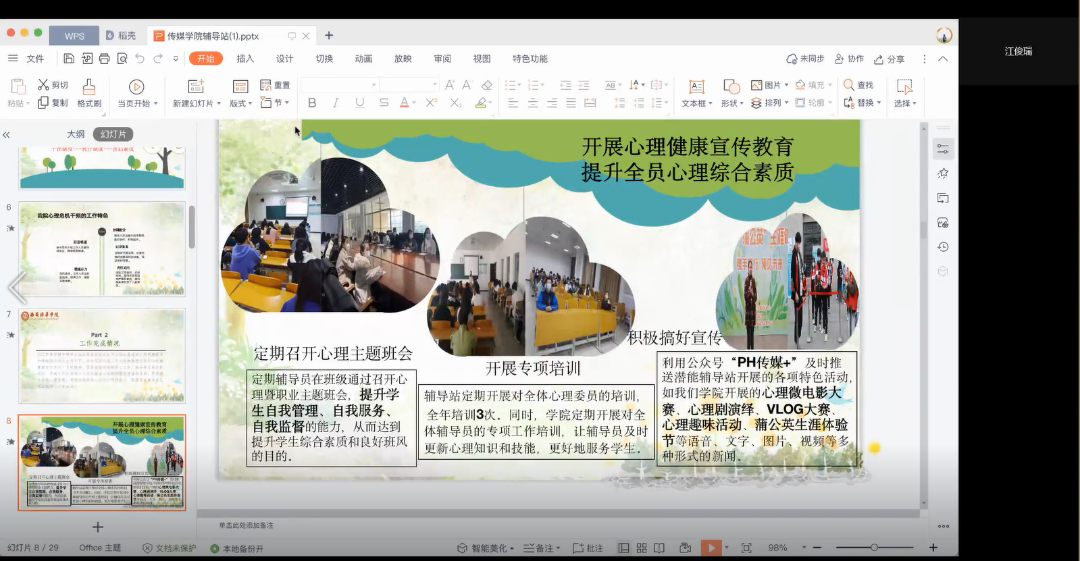Insert a text box (文本框)

click(x=697, y=88)
